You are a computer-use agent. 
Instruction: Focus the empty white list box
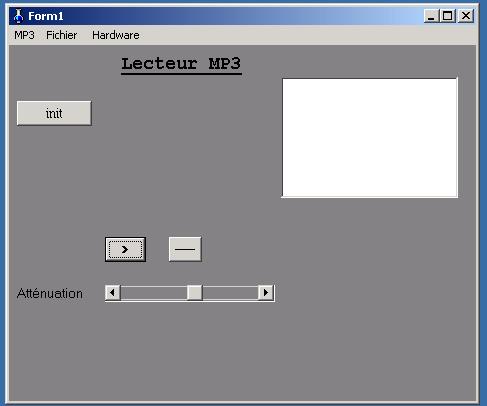370,138
